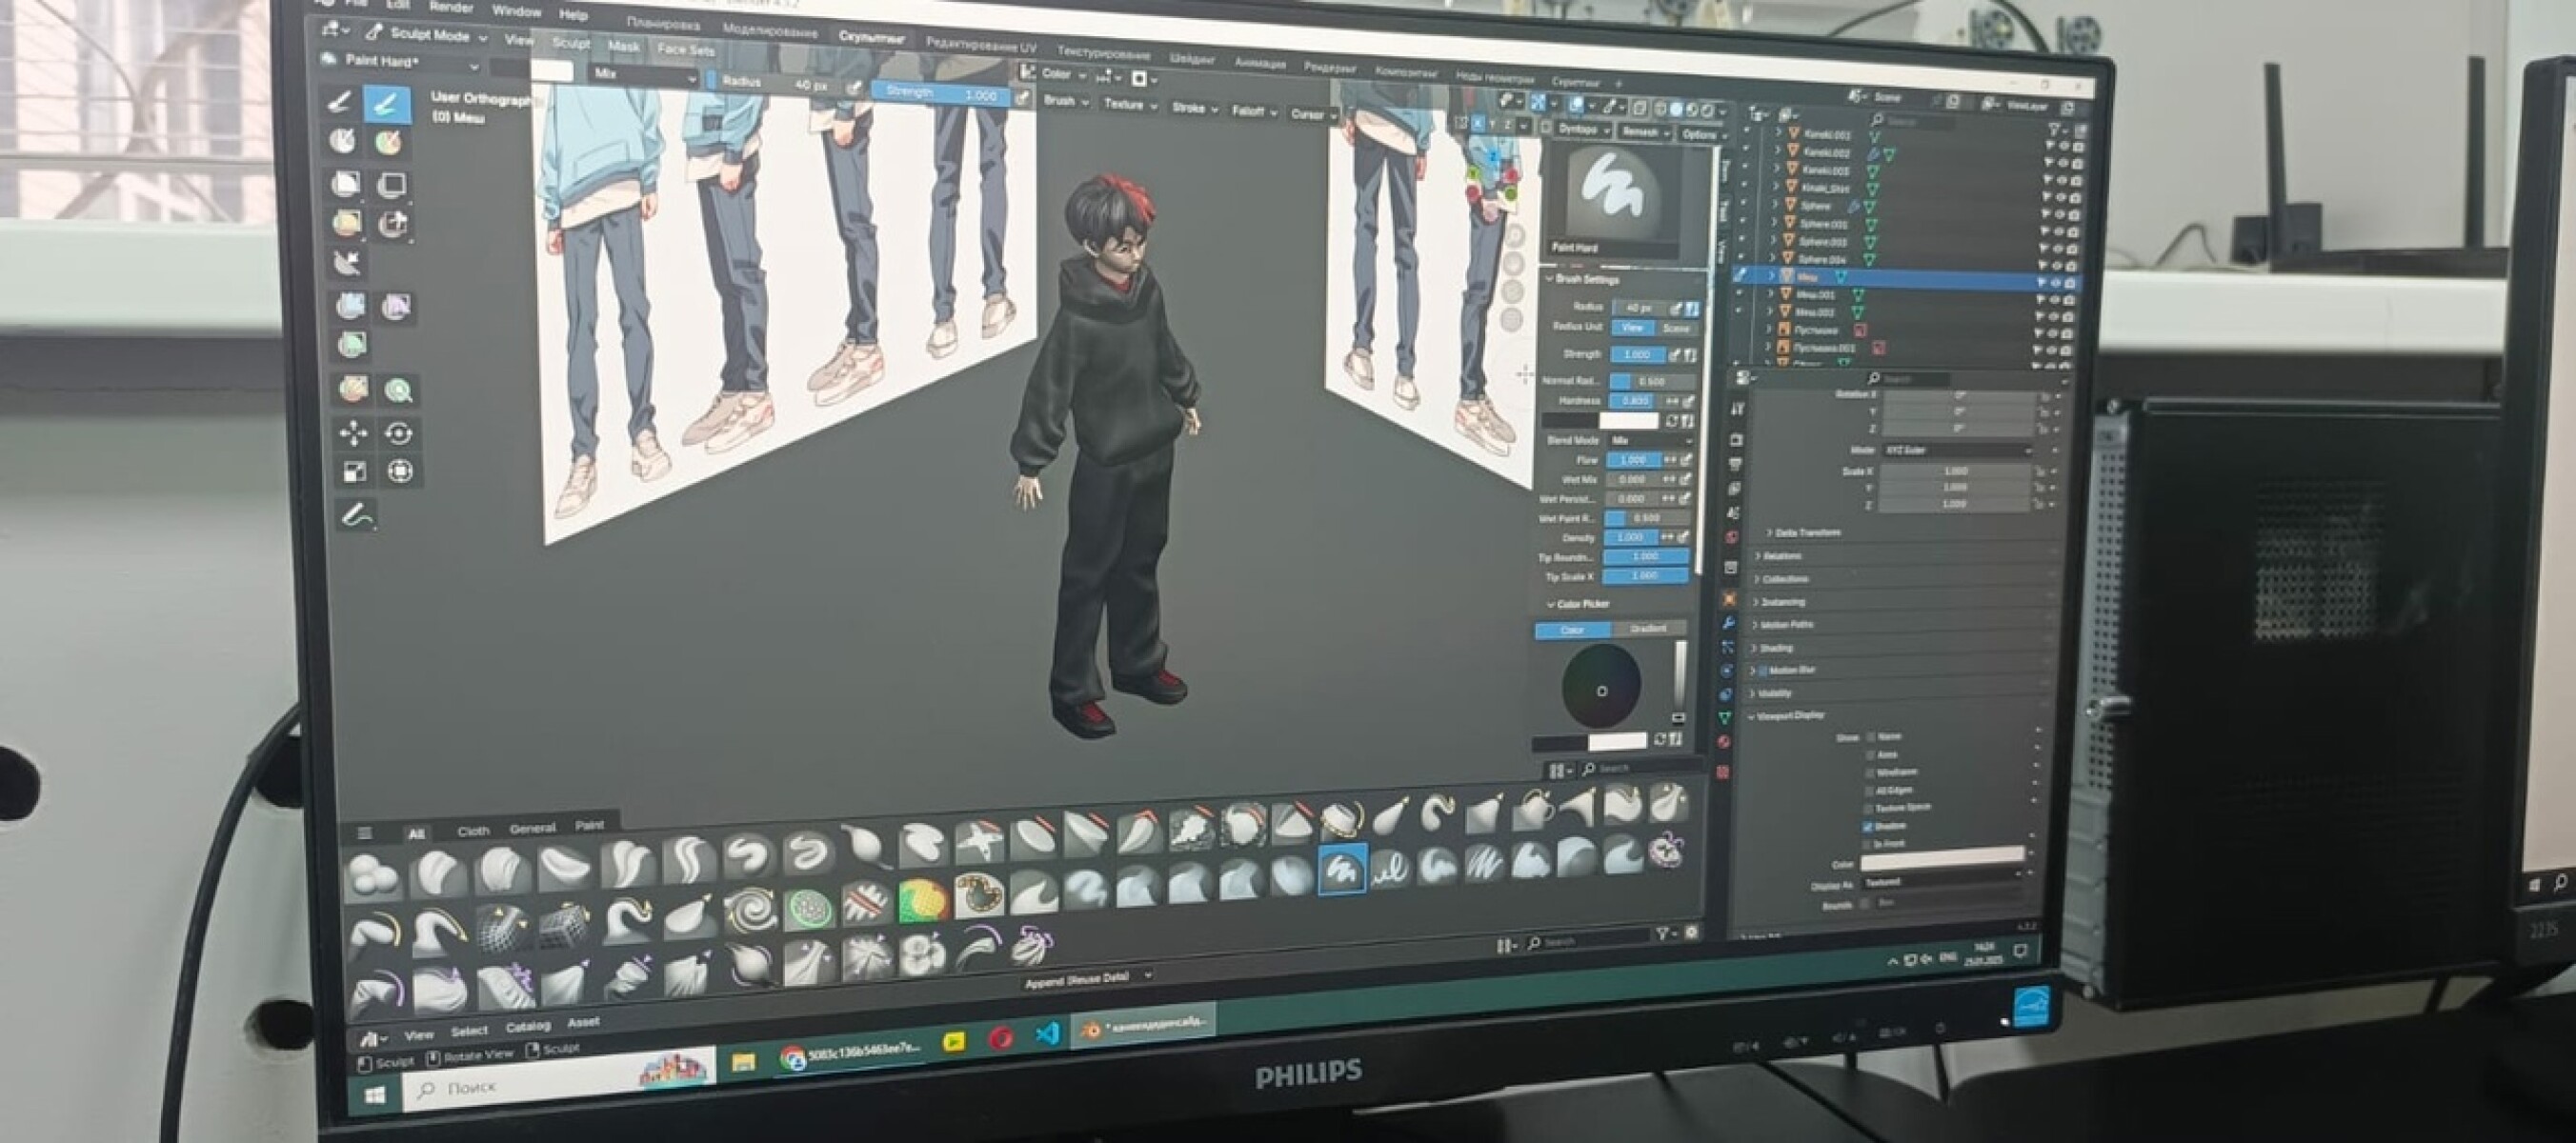Uncheck the Shadow checkbox
The image size is (2576, 1143).
1867,827
